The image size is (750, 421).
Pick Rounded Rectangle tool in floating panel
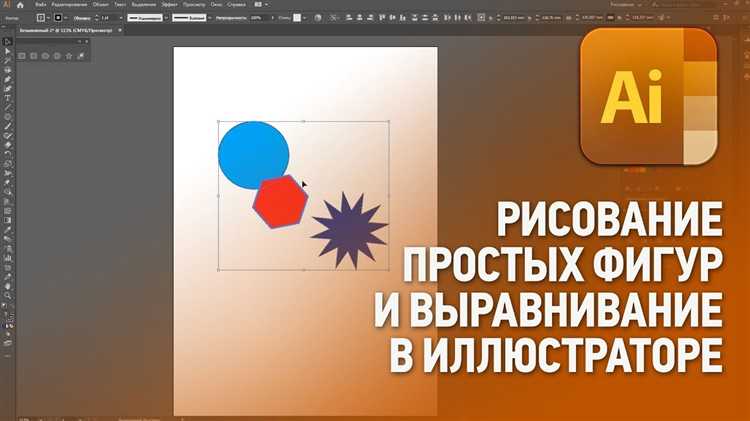(x=33, y=56)
